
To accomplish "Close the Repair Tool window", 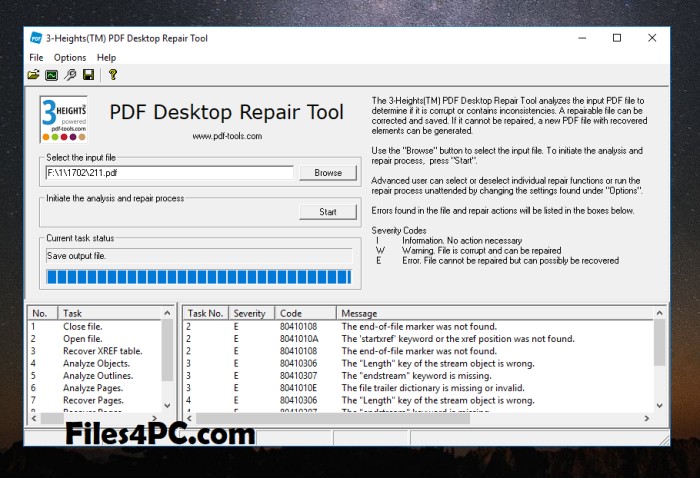I will tap(652, 38).
